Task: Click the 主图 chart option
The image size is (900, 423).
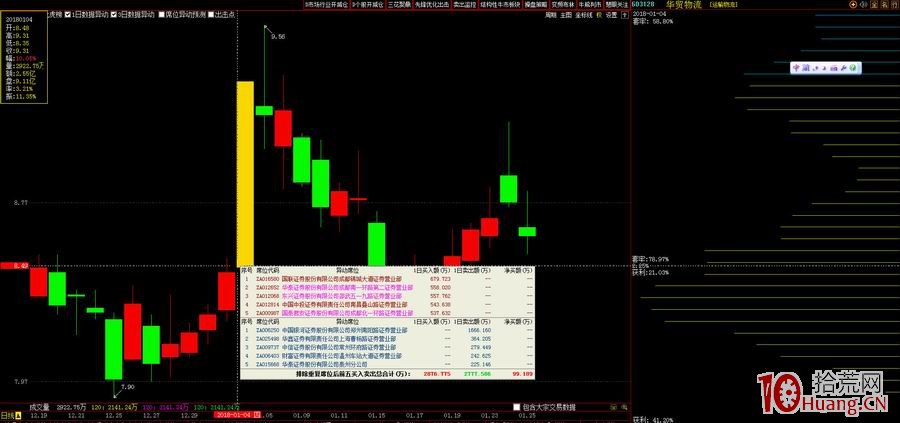Action: [566, 15]
